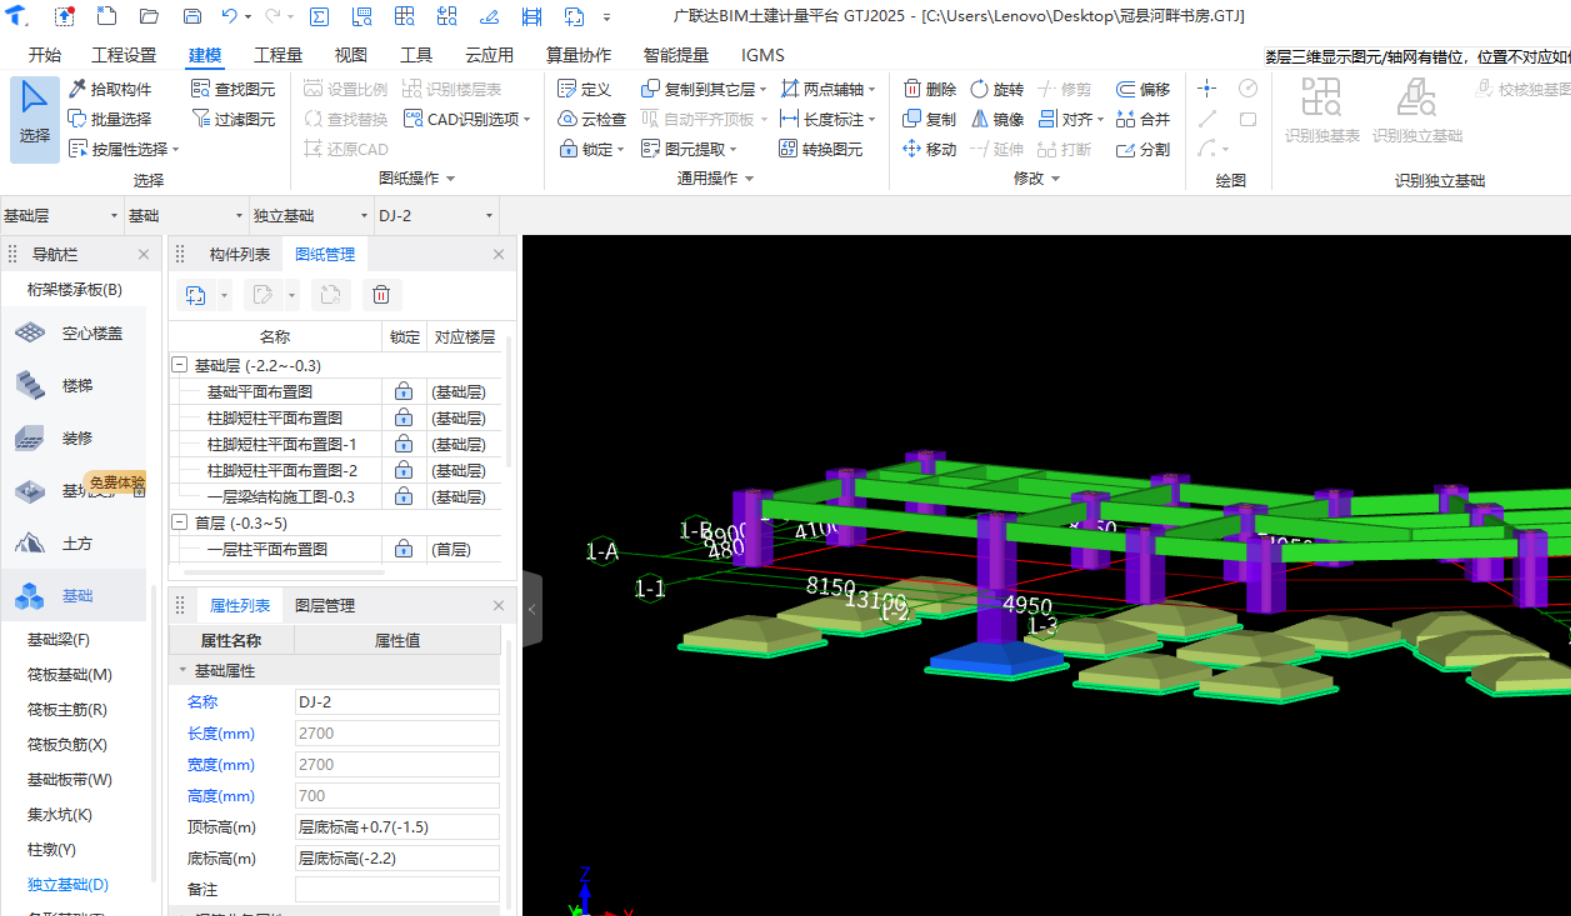Toggle lock for 基础平面布置图

403,391
